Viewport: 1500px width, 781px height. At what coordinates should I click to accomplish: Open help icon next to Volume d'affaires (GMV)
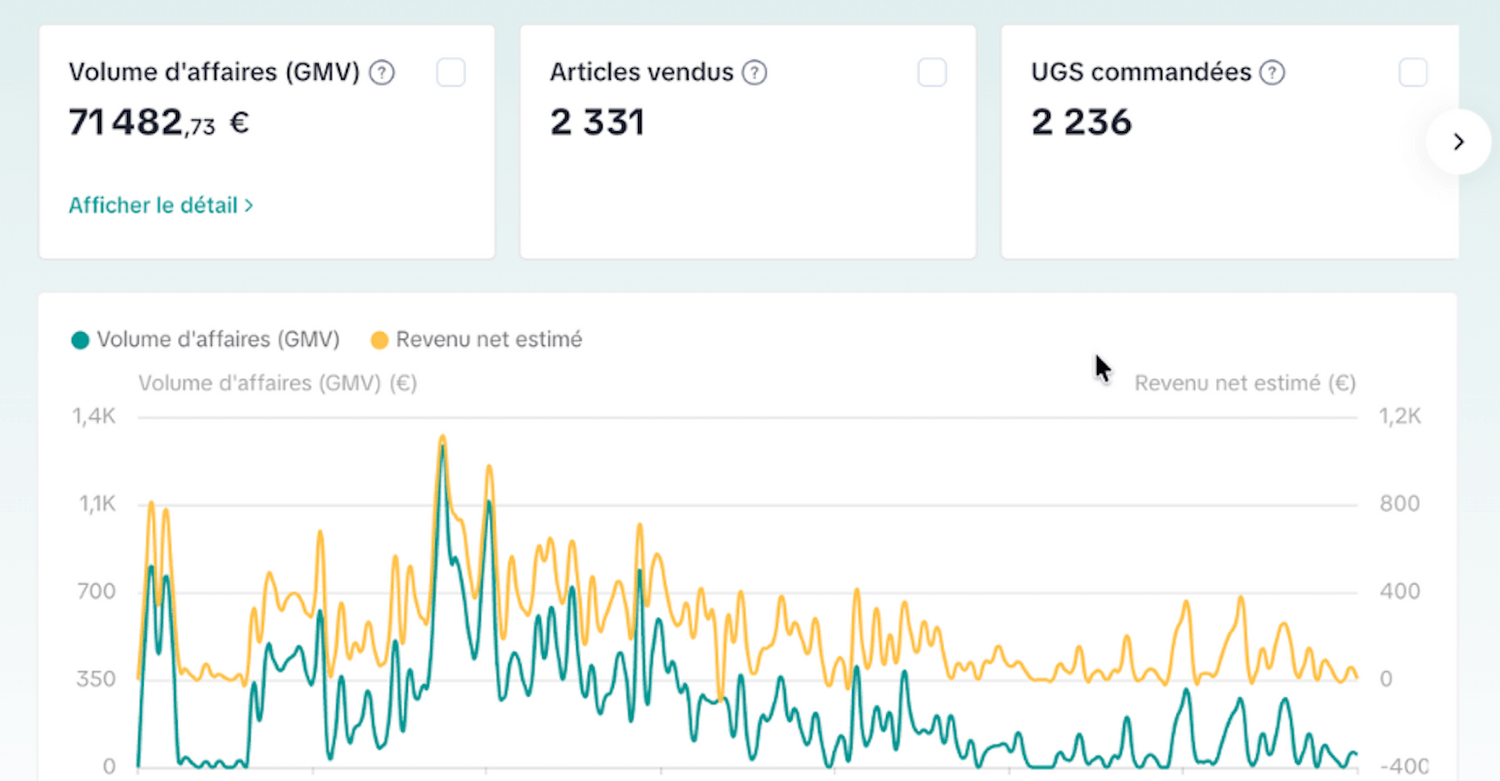point(382,73)
